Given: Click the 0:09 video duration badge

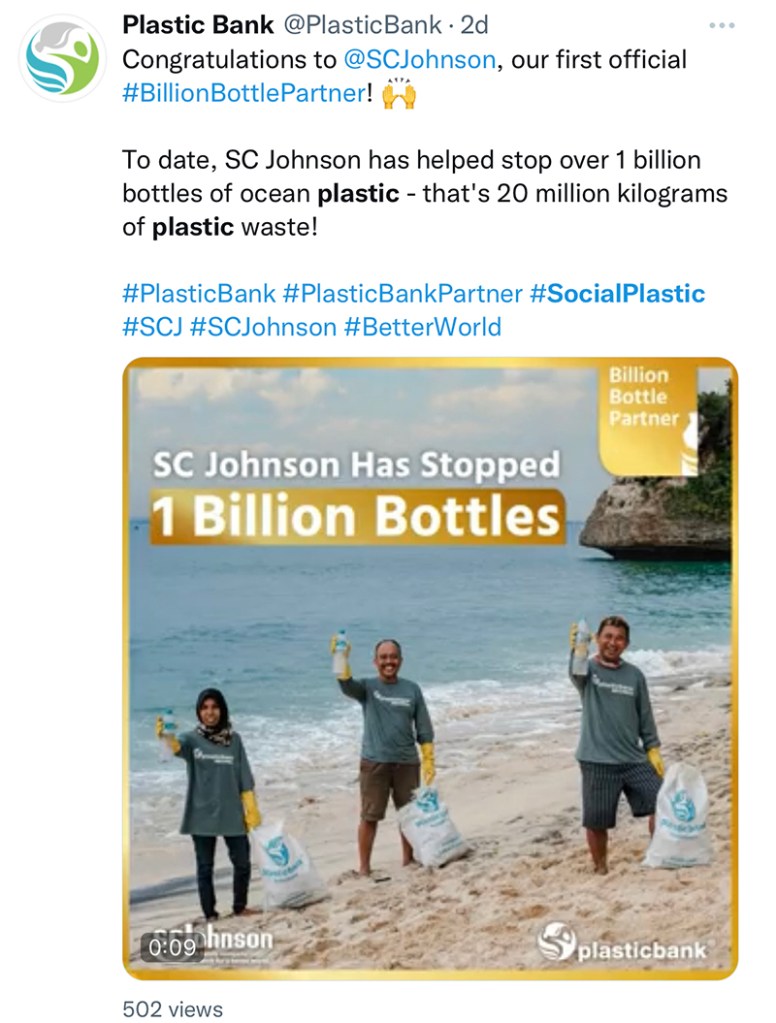Looking at the screenshot, I should 171,946.
